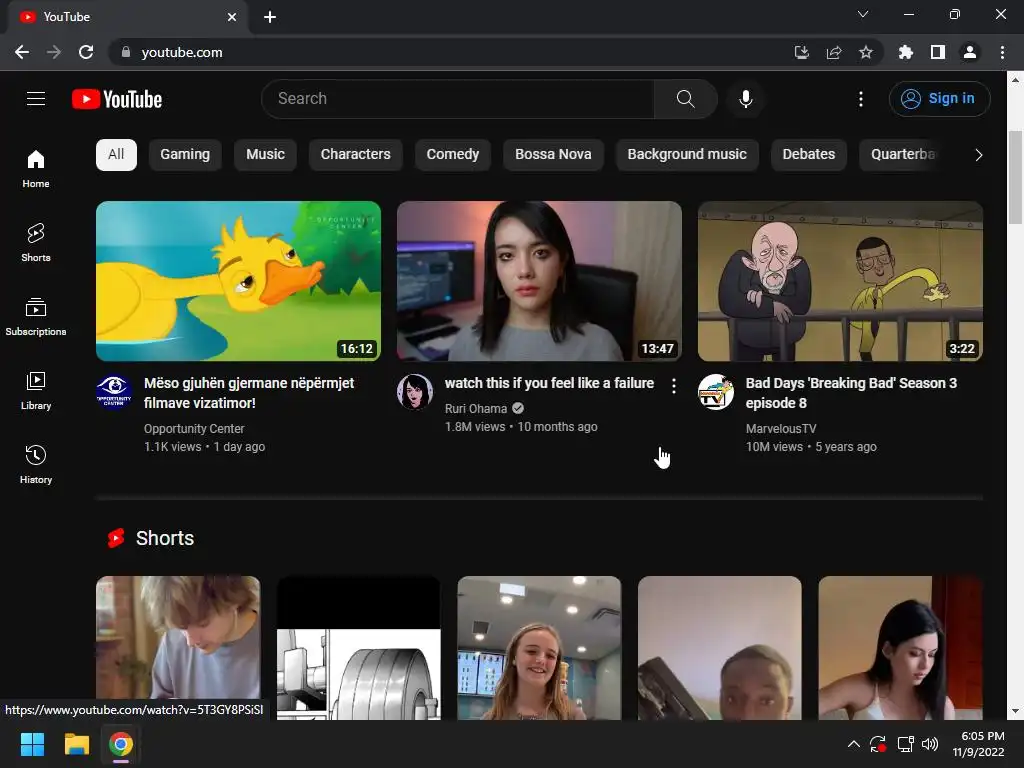Open Breaking Bad cartoon thumbnail
Image resolution: width=1024 pixels, height=768 pixels.
pyautogui.click(x=840, y=281)
